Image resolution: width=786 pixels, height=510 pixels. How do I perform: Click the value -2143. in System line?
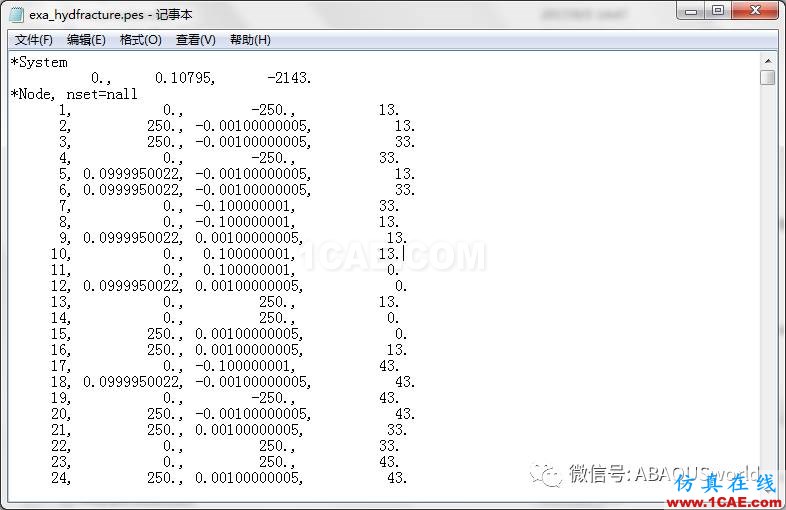pyautogui.click(x=289, y=78)
